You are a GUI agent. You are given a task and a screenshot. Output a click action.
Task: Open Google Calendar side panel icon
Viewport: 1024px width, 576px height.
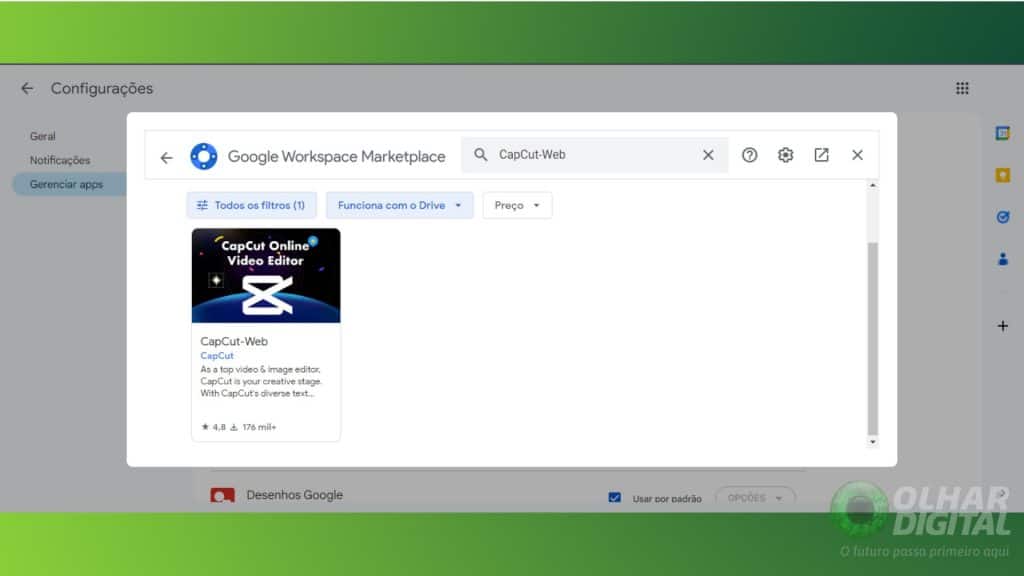(1002, 133)
